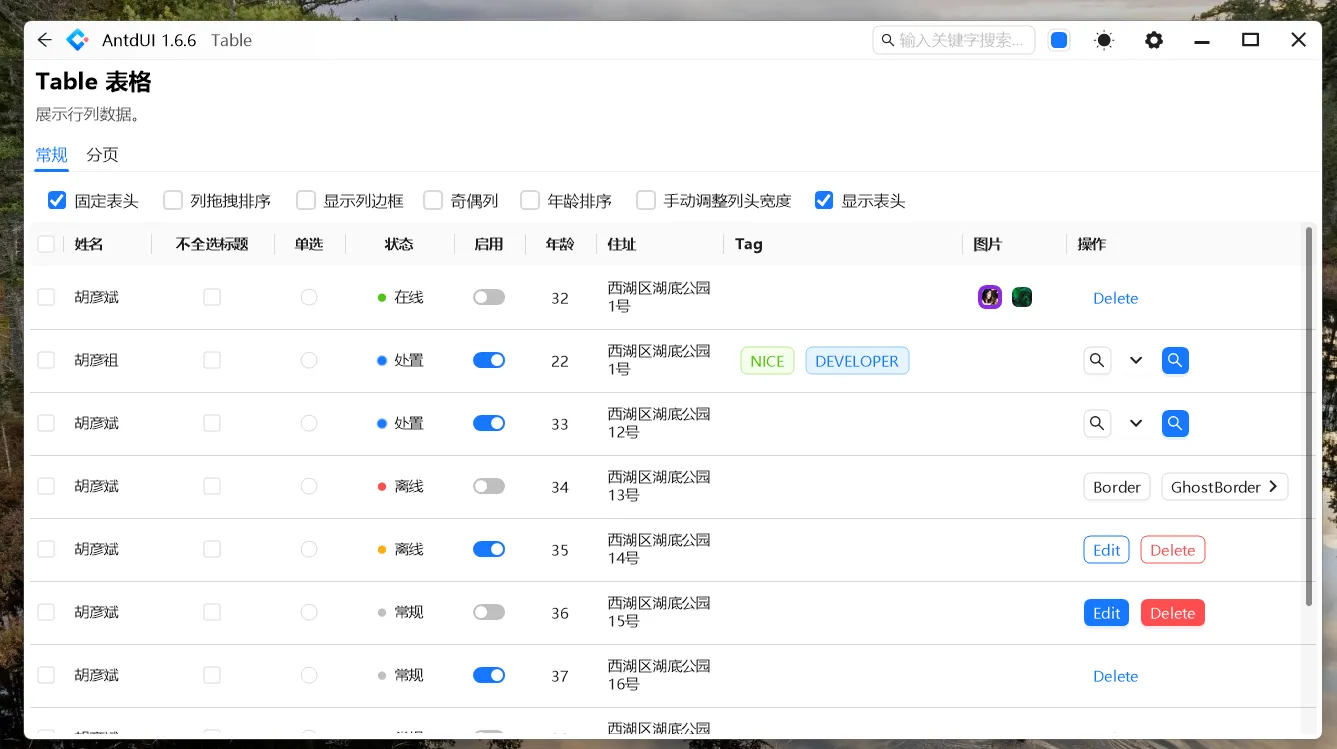Click blue search icon button in age 33 row
The image size is (1337, 749).
[1175, 423]
